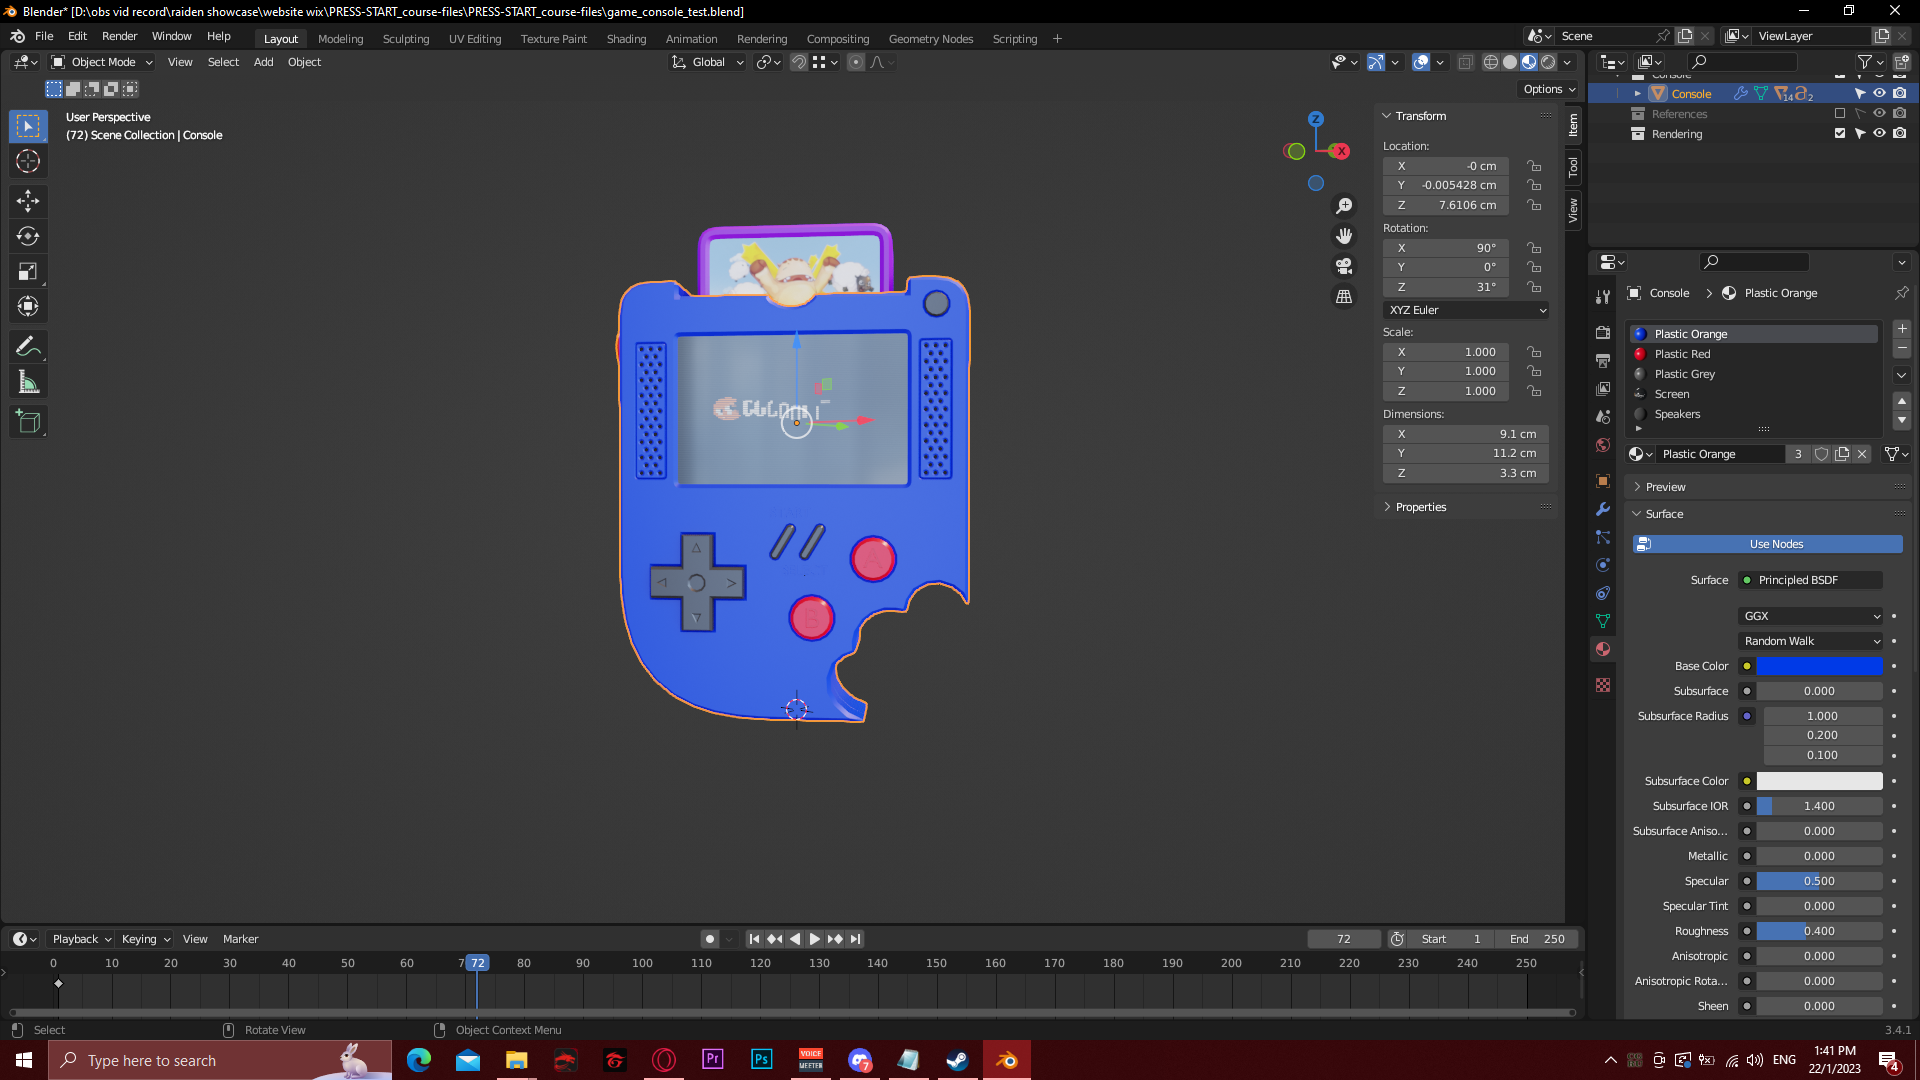Click the blue Base Color swatch
Viewport: 1920px width, 1080px height.
1819,666
